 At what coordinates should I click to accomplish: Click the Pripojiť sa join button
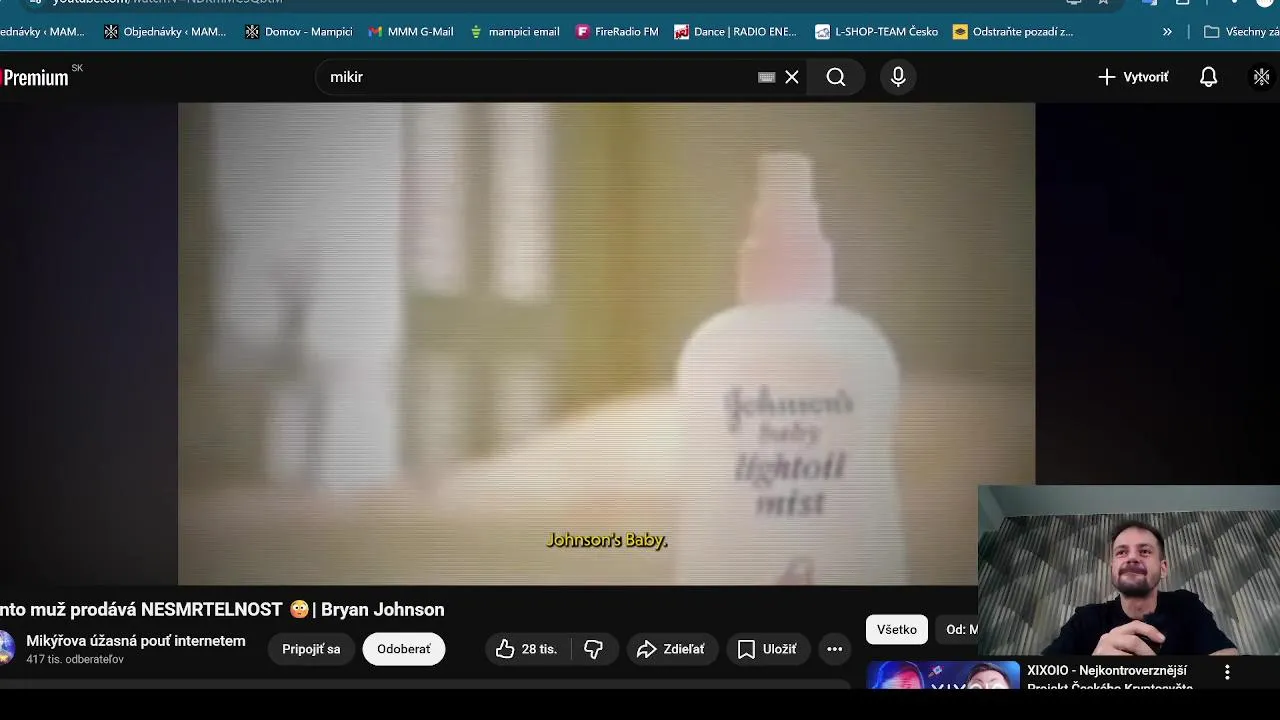coord(311,649)
